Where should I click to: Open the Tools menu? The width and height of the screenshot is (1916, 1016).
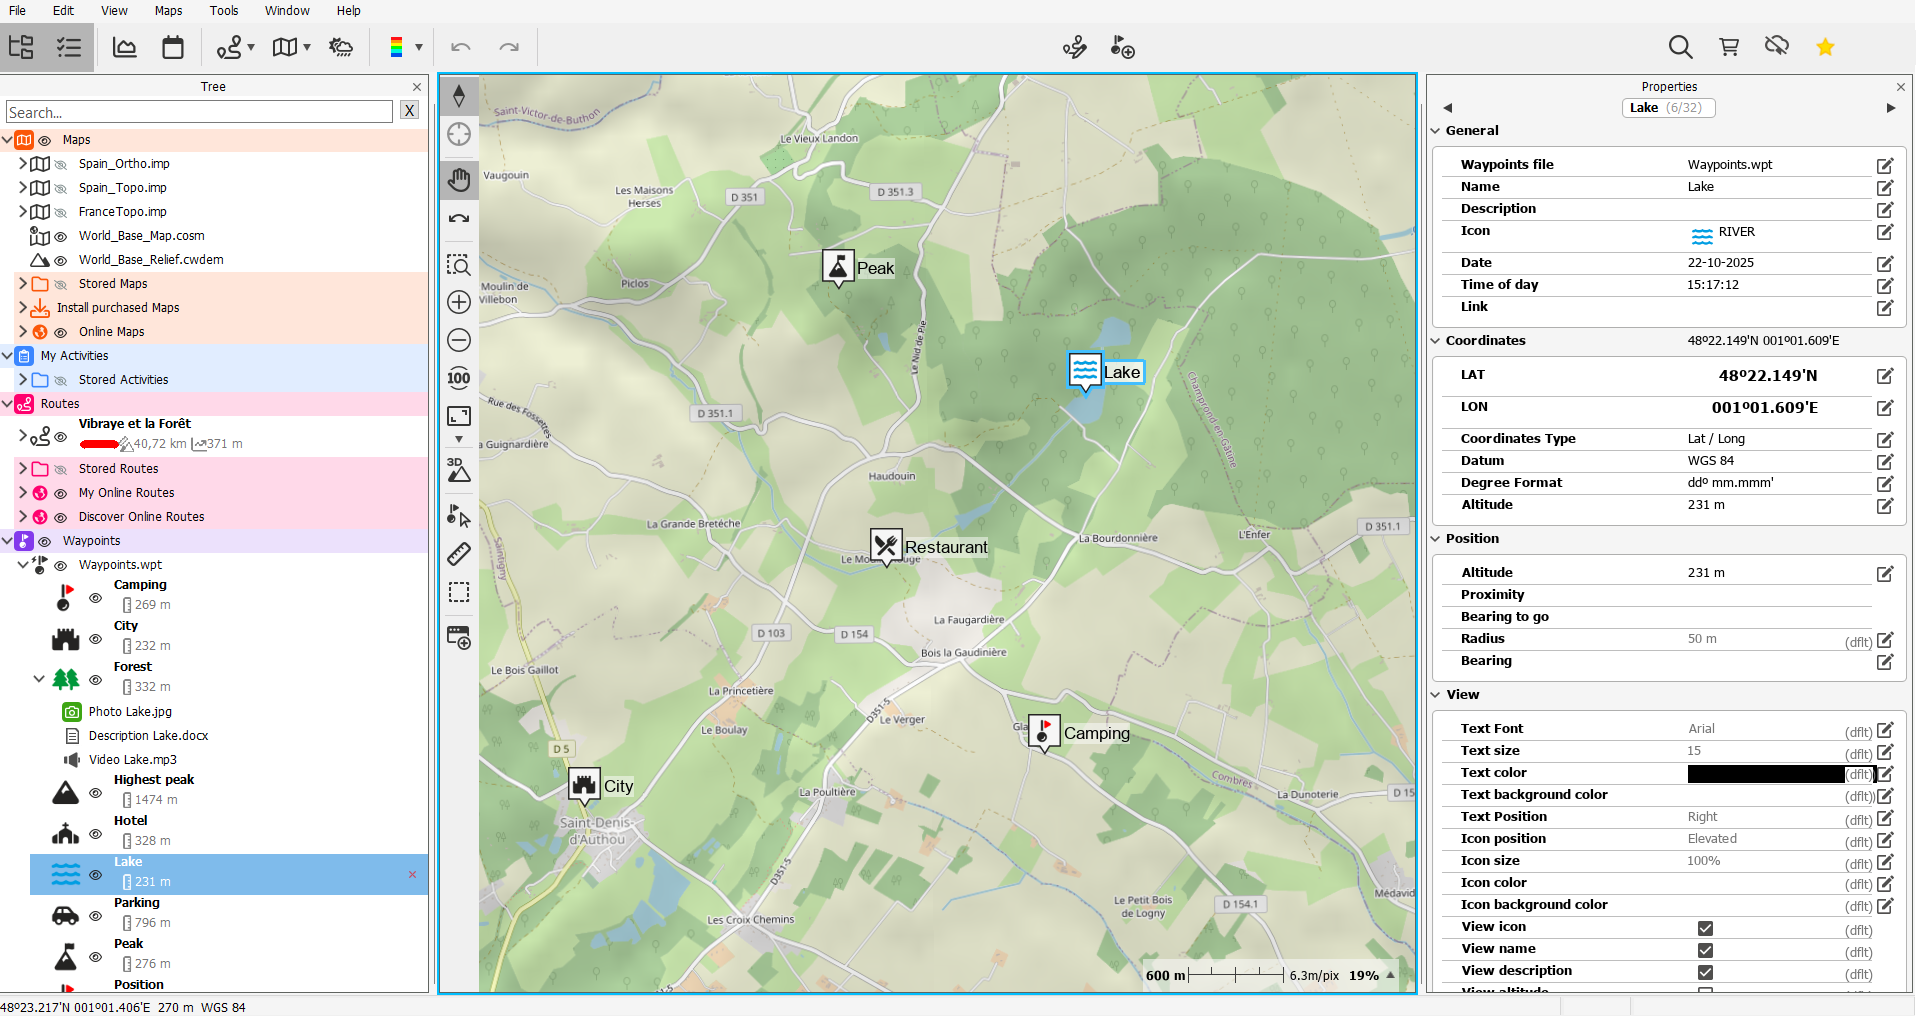pos(224,11)
